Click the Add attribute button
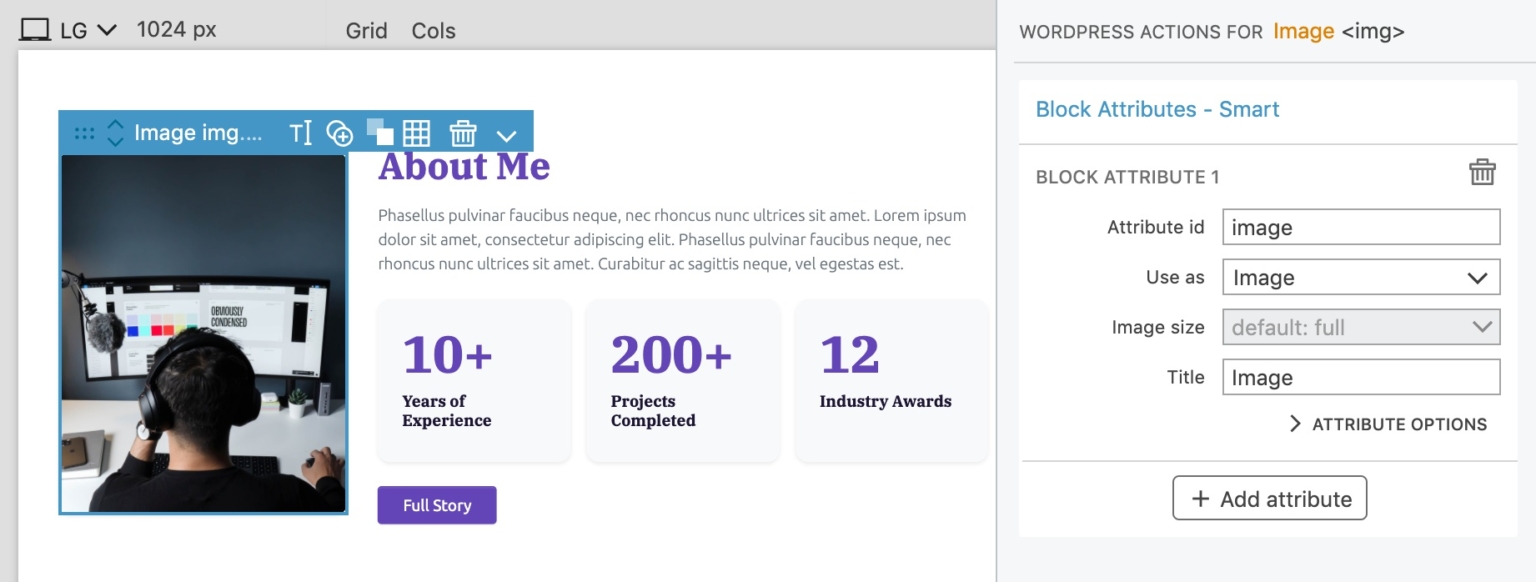This screenshot has height=582, width=1536. [1270, 498]
